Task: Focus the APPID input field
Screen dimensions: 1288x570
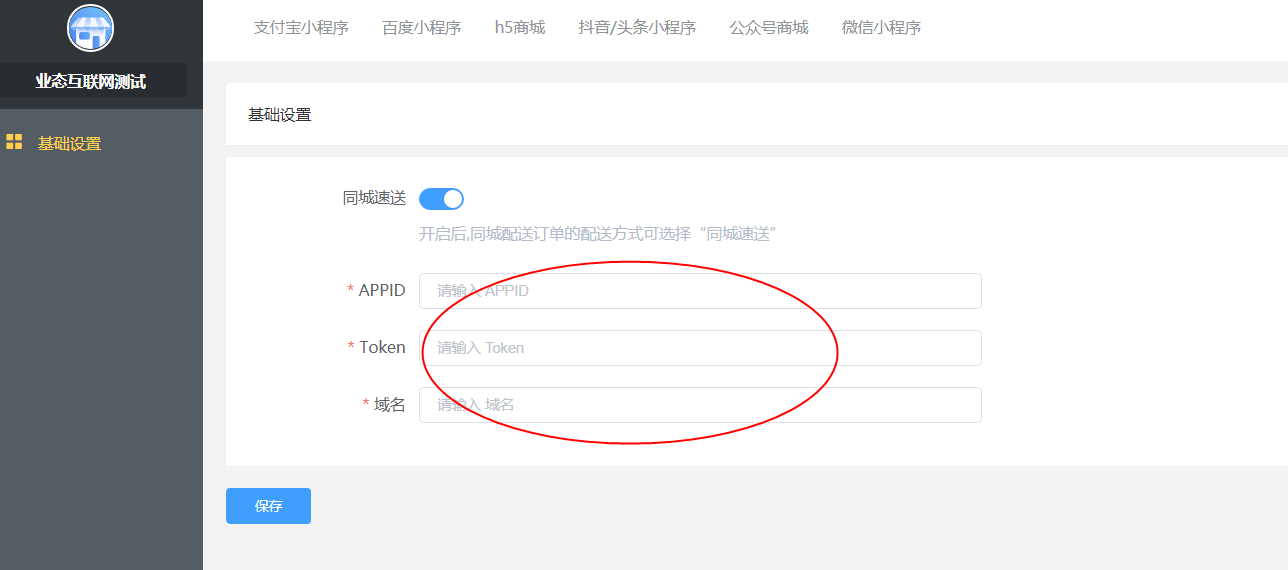Action: (700, 291)
